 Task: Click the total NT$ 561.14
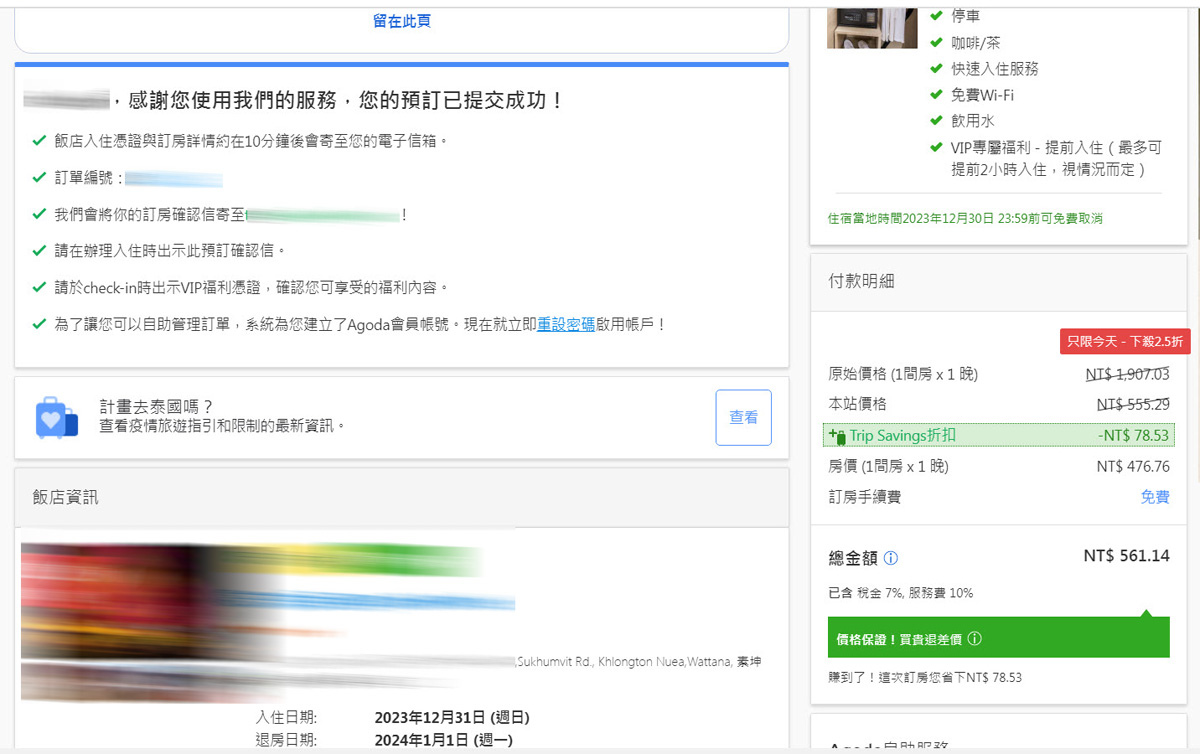1127,556
